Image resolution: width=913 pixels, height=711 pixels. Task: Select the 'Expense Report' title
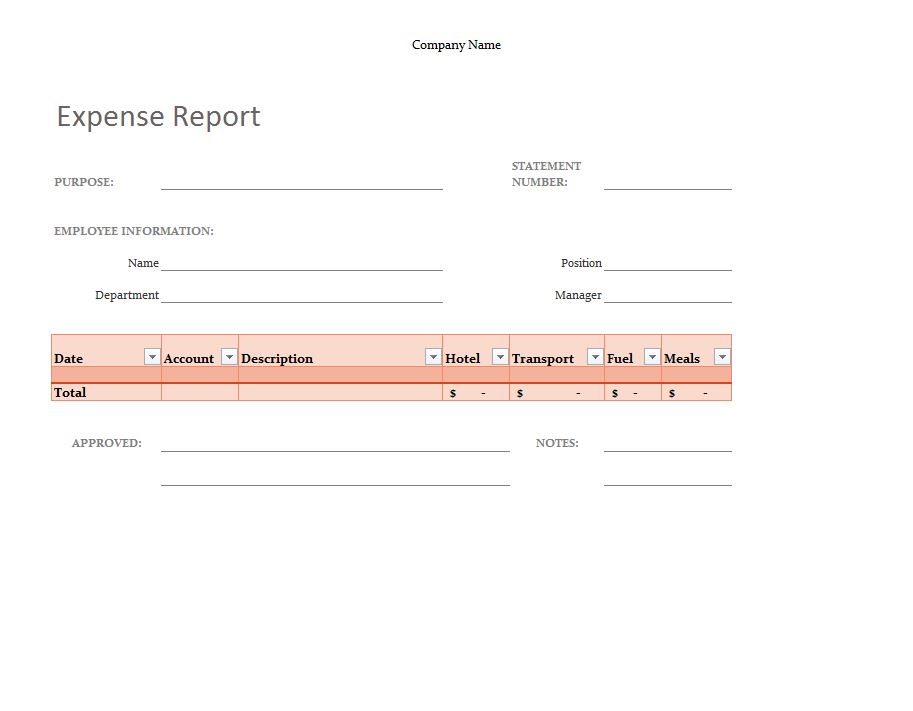pos(158,116)
